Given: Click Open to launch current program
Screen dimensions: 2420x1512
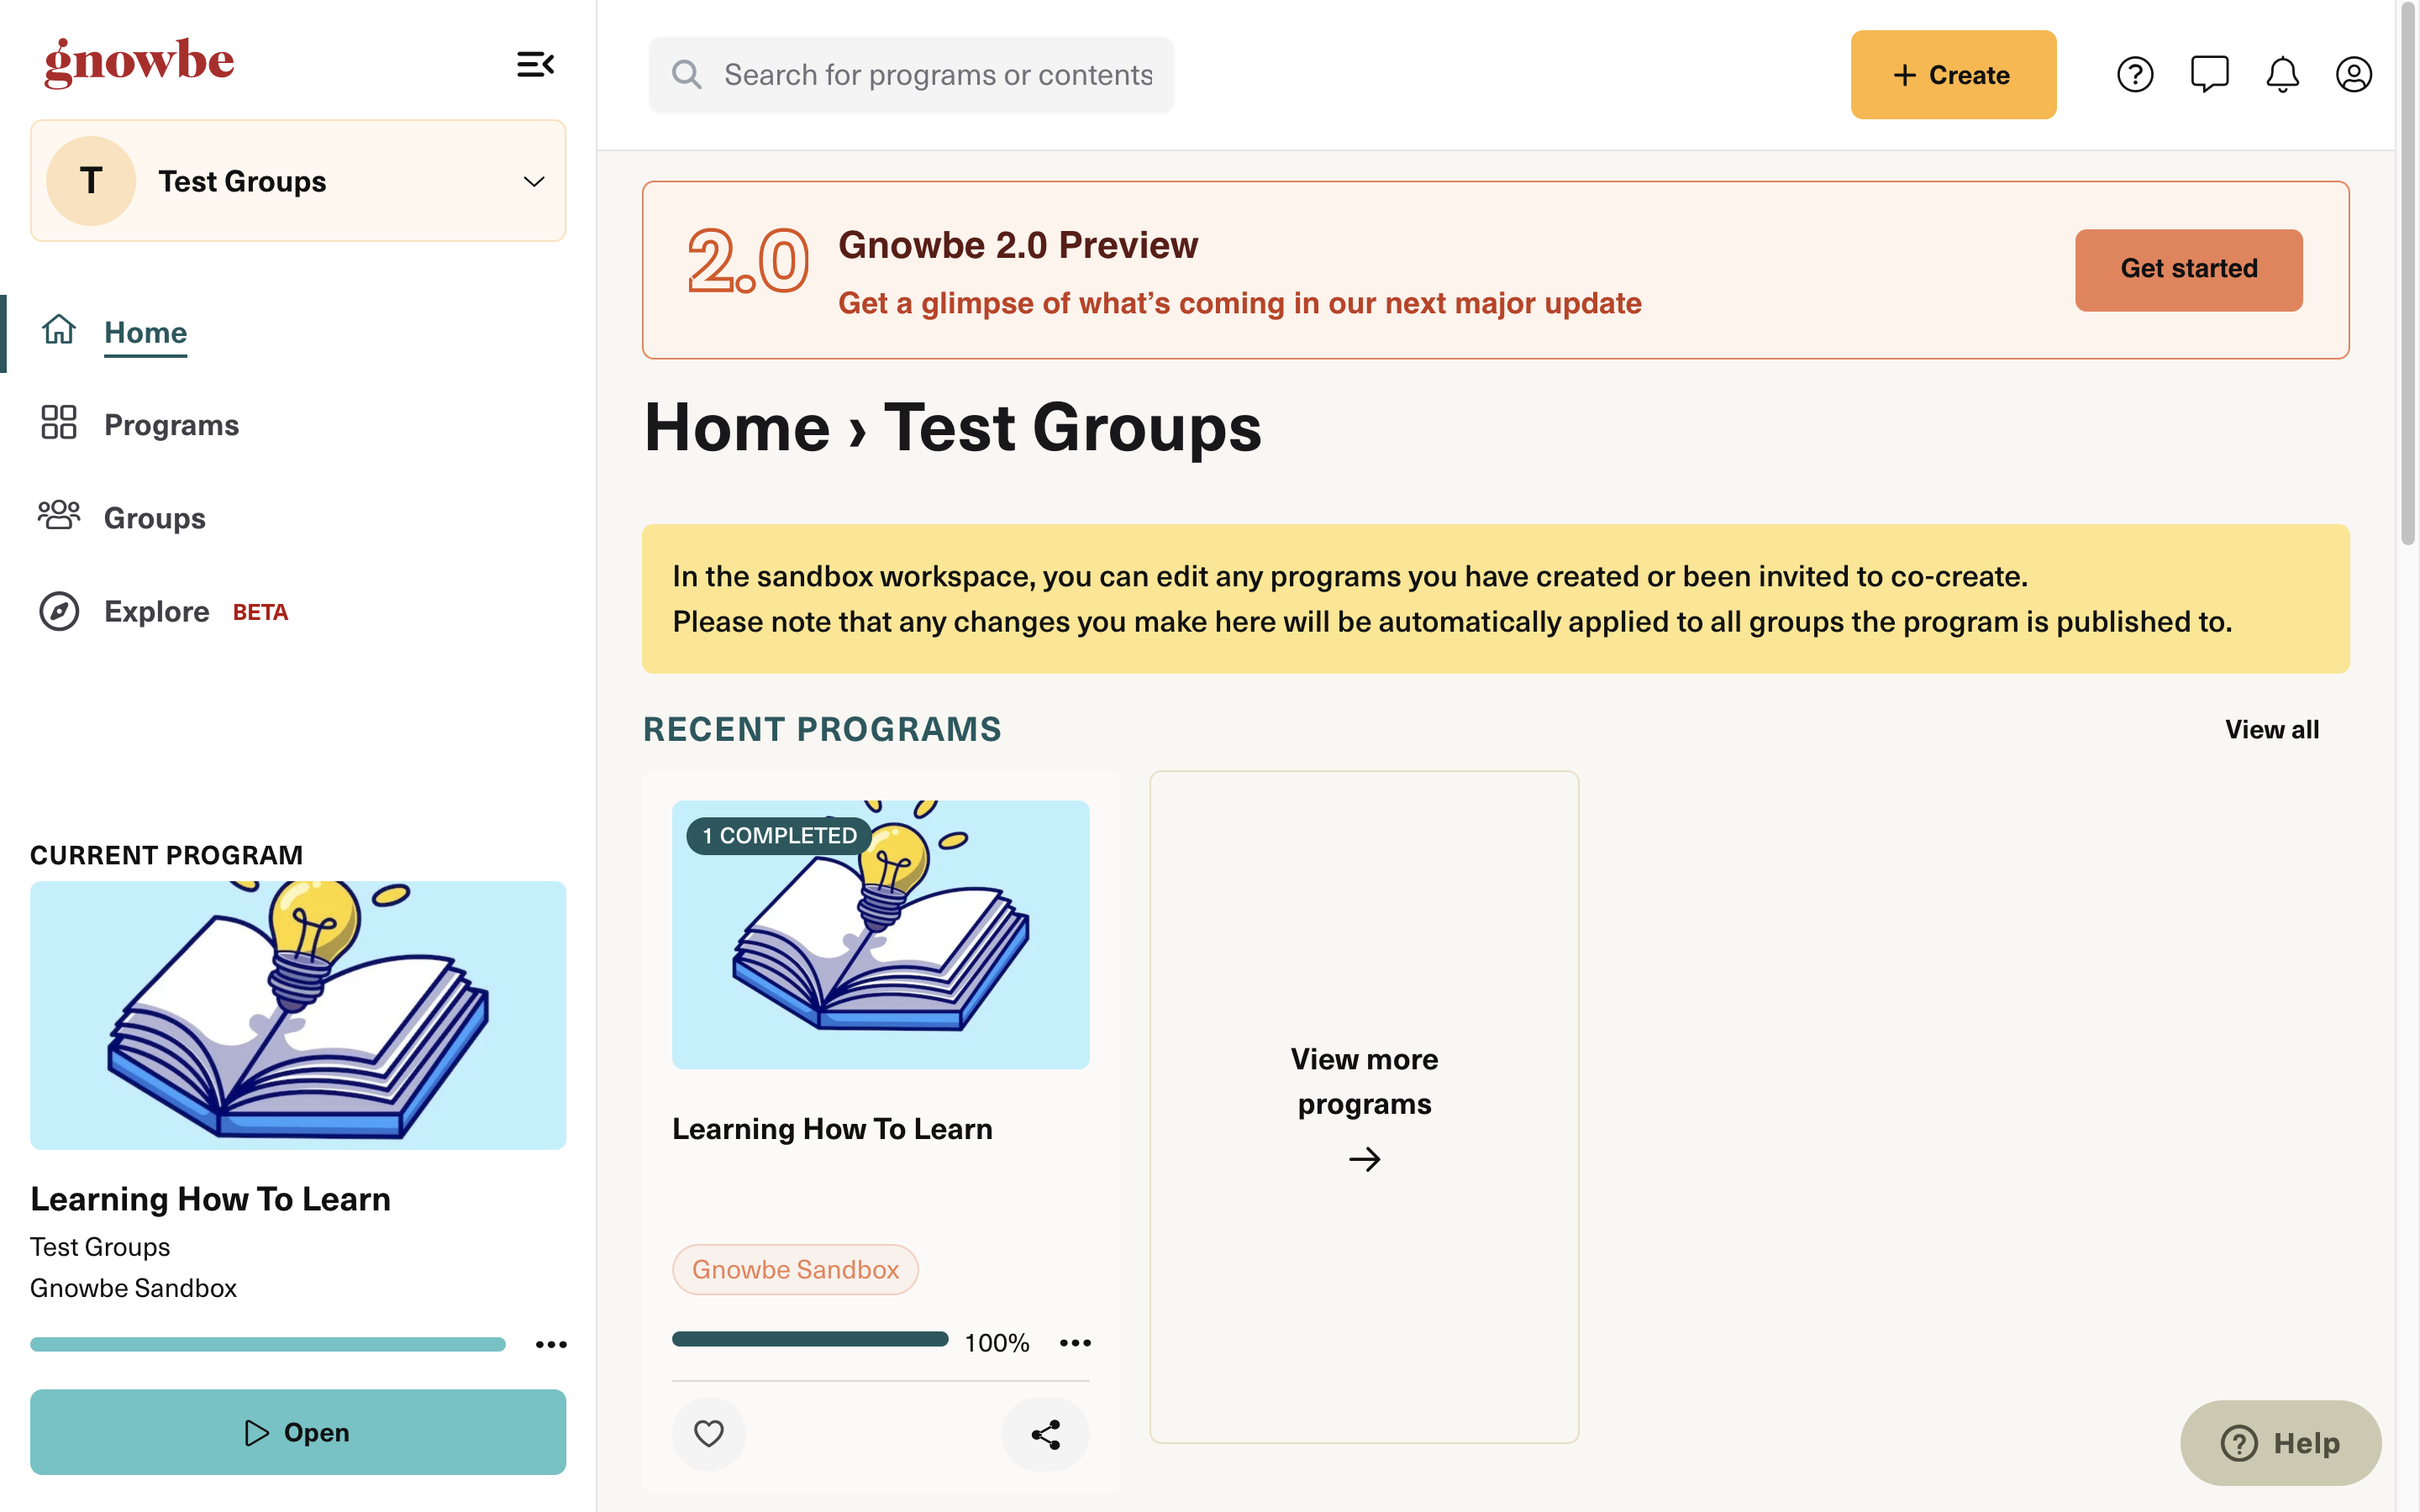Looking at the screenshot, I should [x=298, y=1432].
